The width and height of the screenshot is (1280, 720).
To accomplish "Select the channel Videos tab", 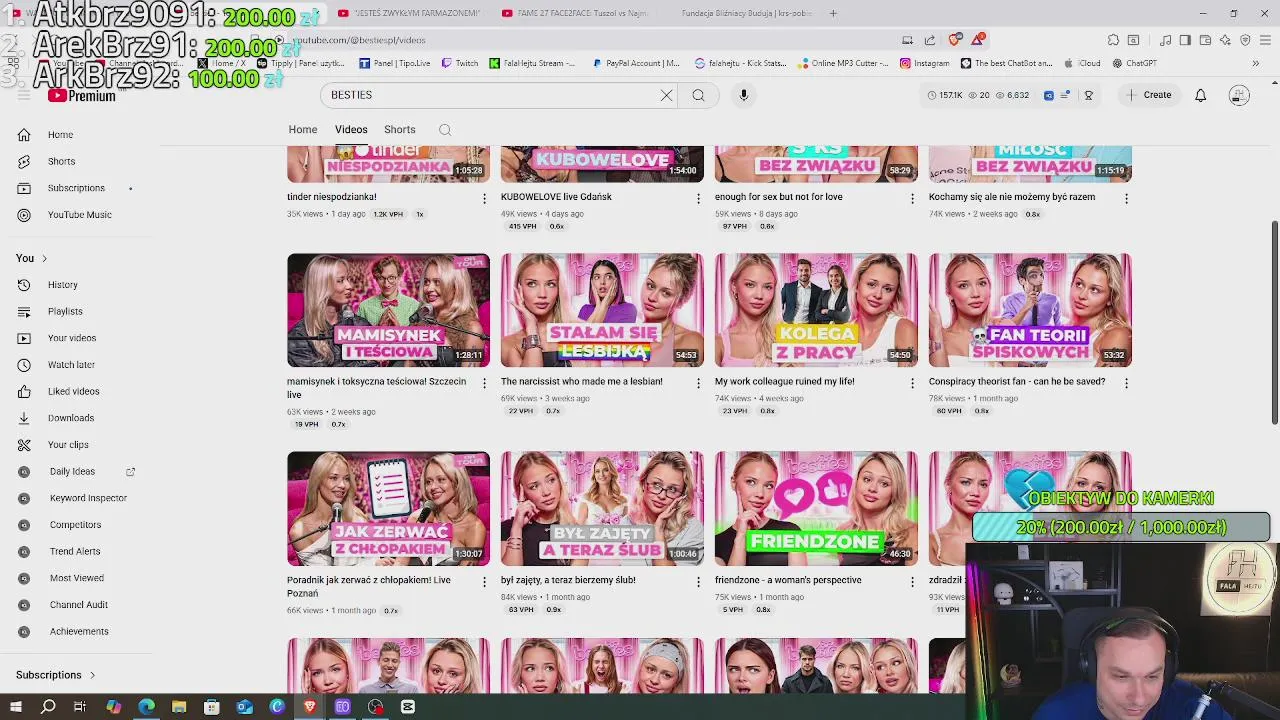I will click(351, 130).
